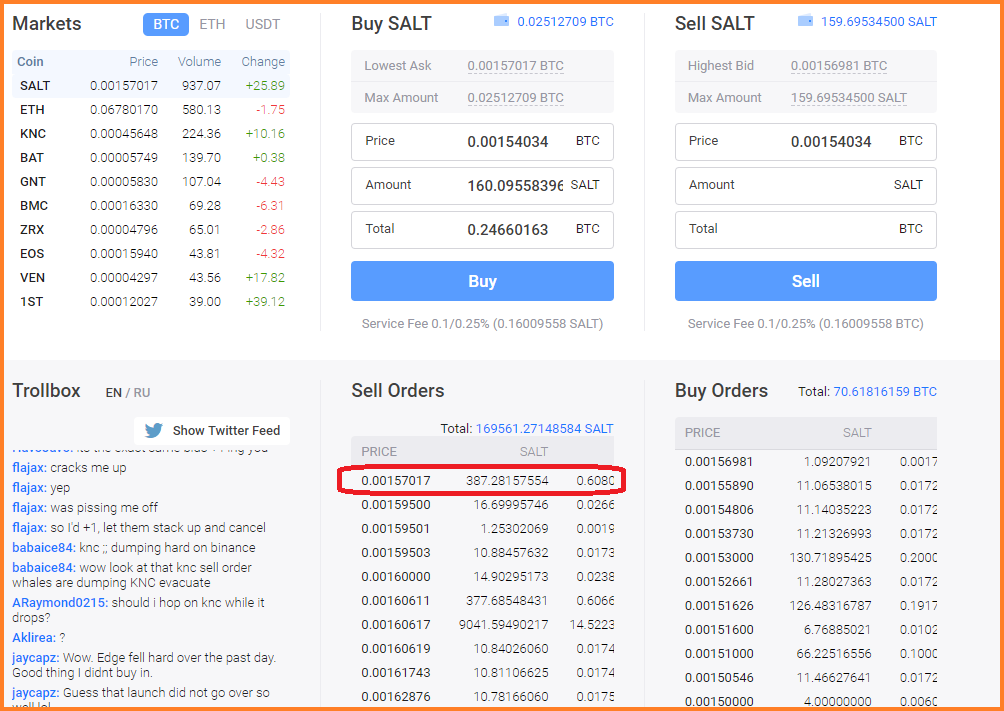Switch Trollbox language to RU
Viewport: 1004px width, 711px height.
tap(142, 393)
